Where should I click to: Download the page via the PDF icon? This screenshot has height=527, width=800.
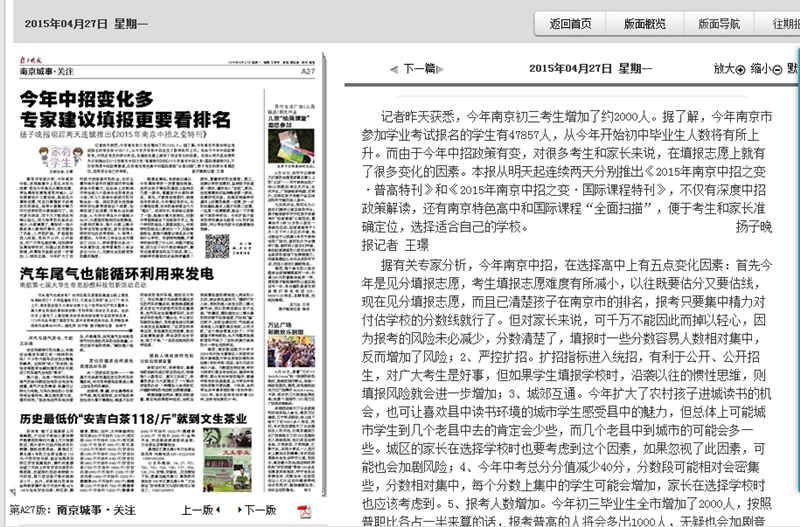point(306,510)
